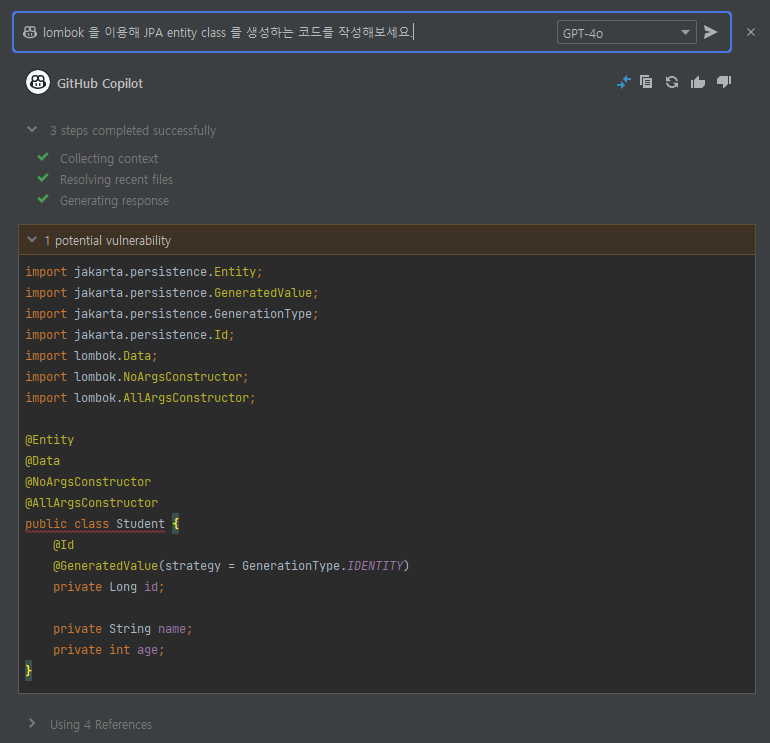Collapse the 1 potential vulnerability banner
This screenshot has height=743, width=770.
32,240
